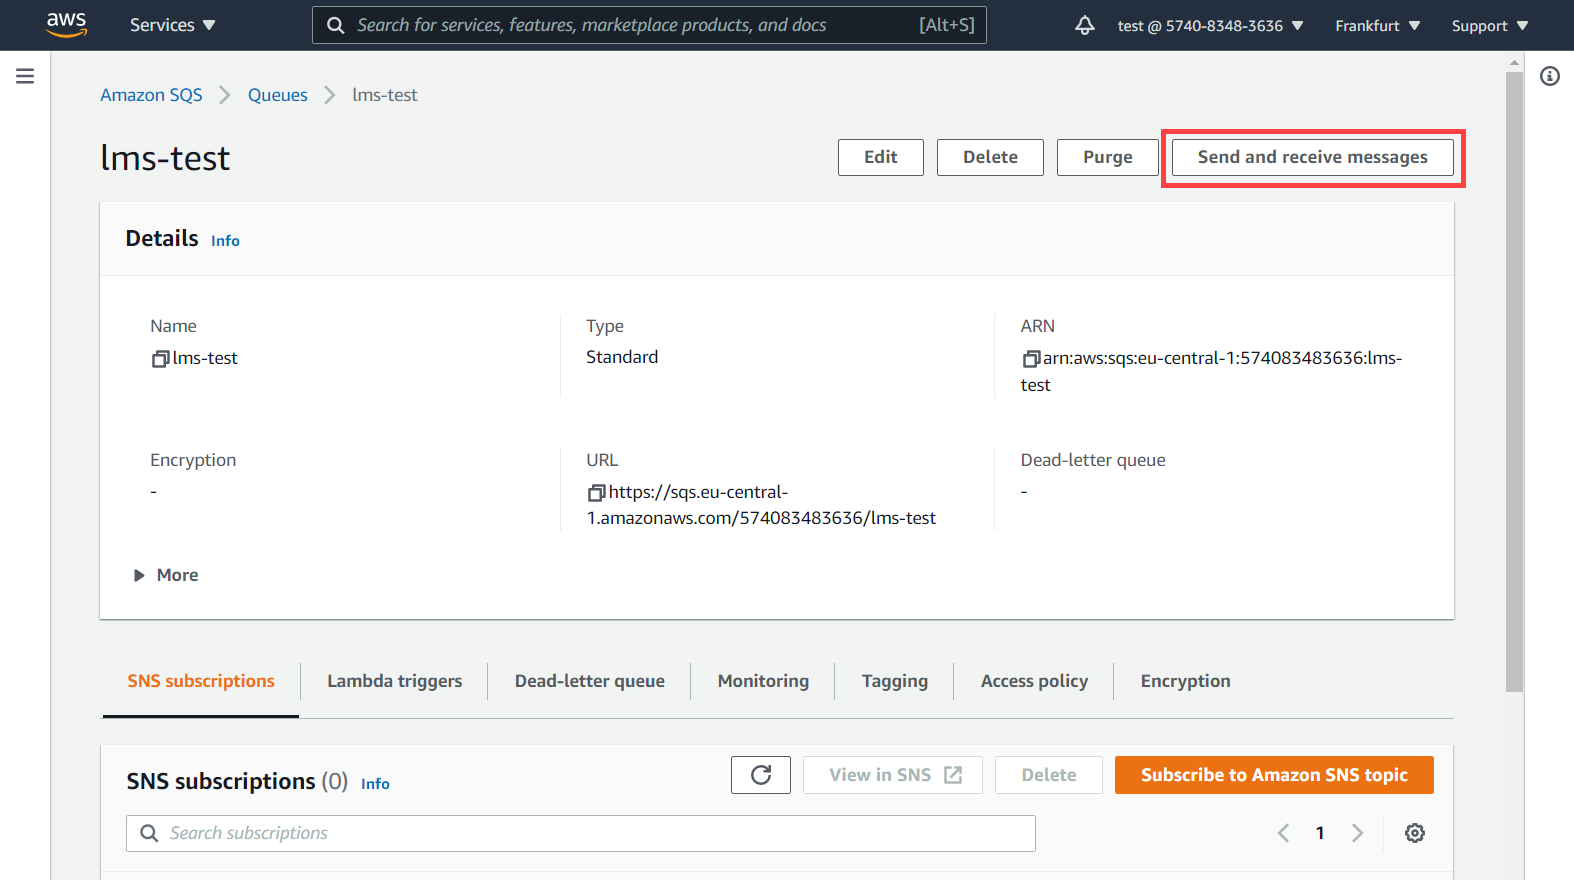1574x880 pixels.
Task: Click the queue type value "Standard"
Action: pos(622,357)
